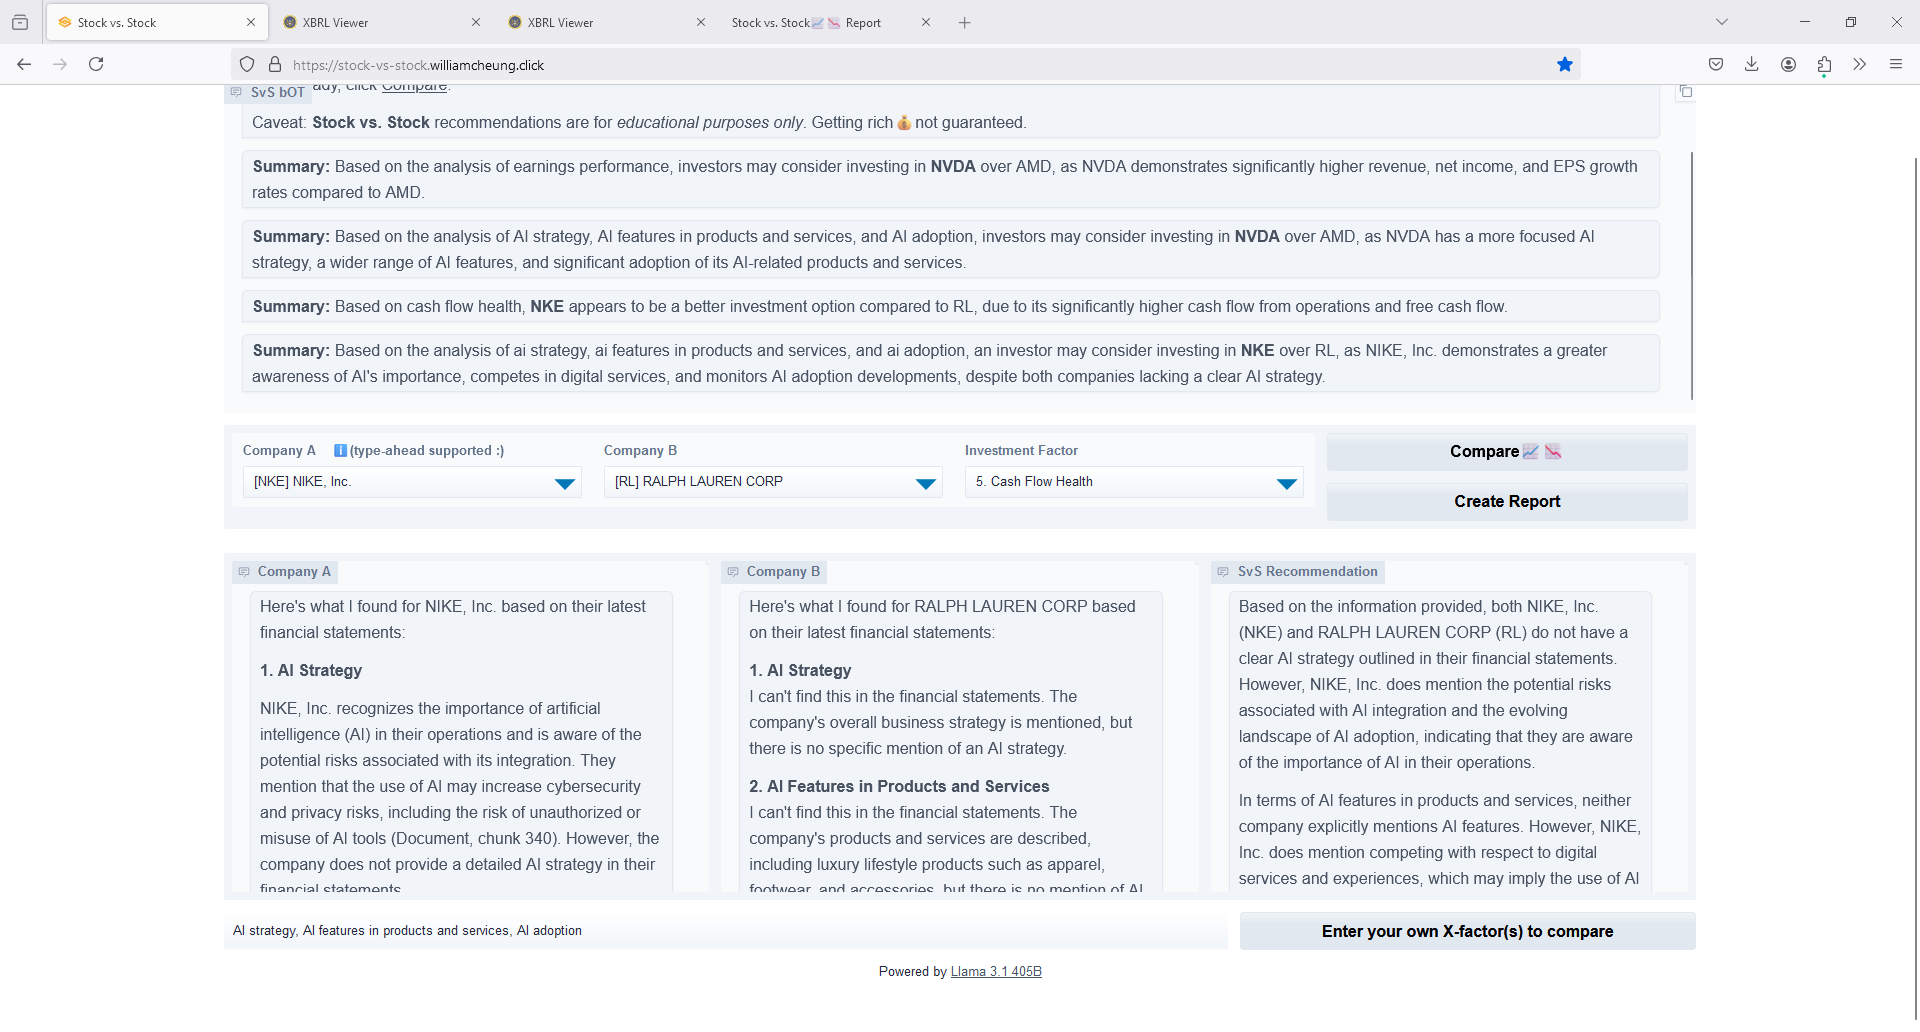
Task: Click the NKE cash flow health summary
Action: (950, 307)
